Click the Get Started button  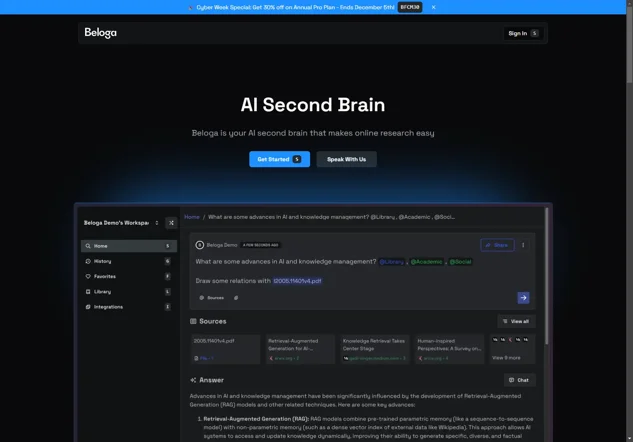point(279,159)
